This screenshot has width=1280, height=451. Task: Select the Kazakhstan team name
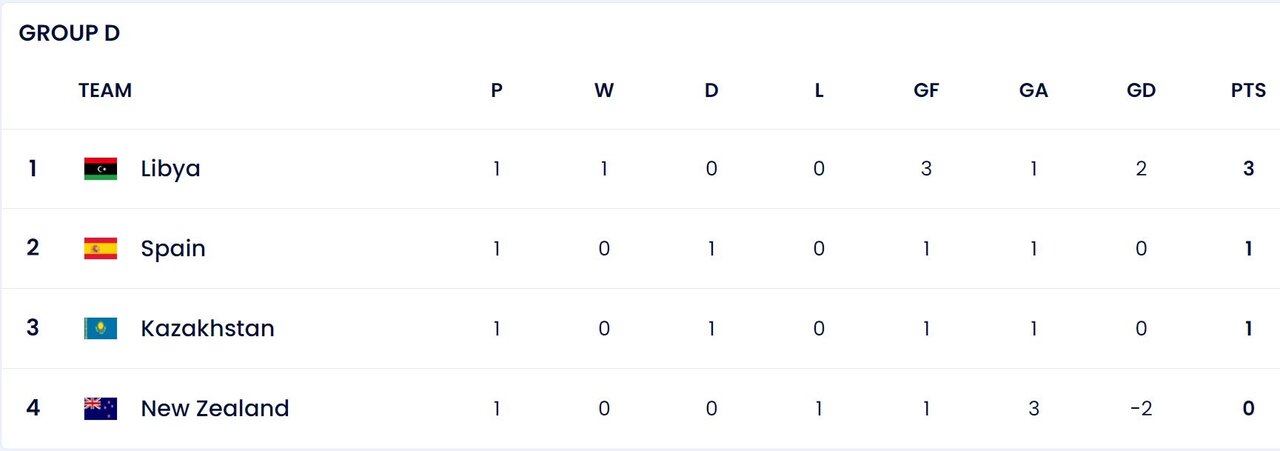click(207, 329)
